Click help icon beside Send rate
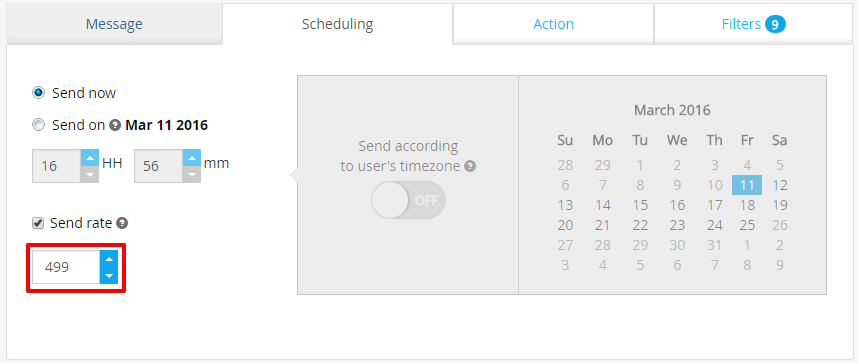 pyautogui.click(x=123, y=223)
